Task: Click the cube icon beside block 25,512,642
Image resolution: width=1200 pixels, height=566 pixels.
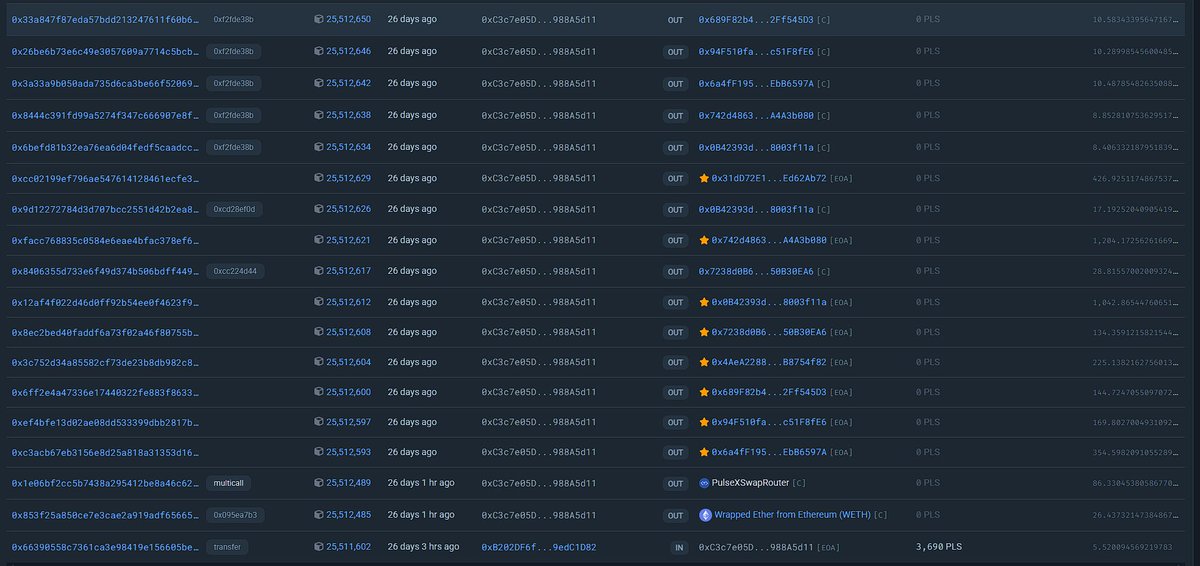Action: click(x=318, y=83)
